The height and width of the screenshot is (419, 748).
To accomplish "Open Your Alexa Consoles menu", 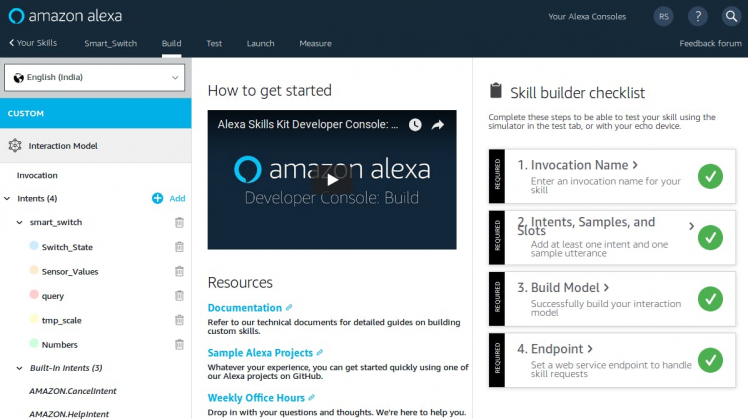I will [x=587, y=17].
